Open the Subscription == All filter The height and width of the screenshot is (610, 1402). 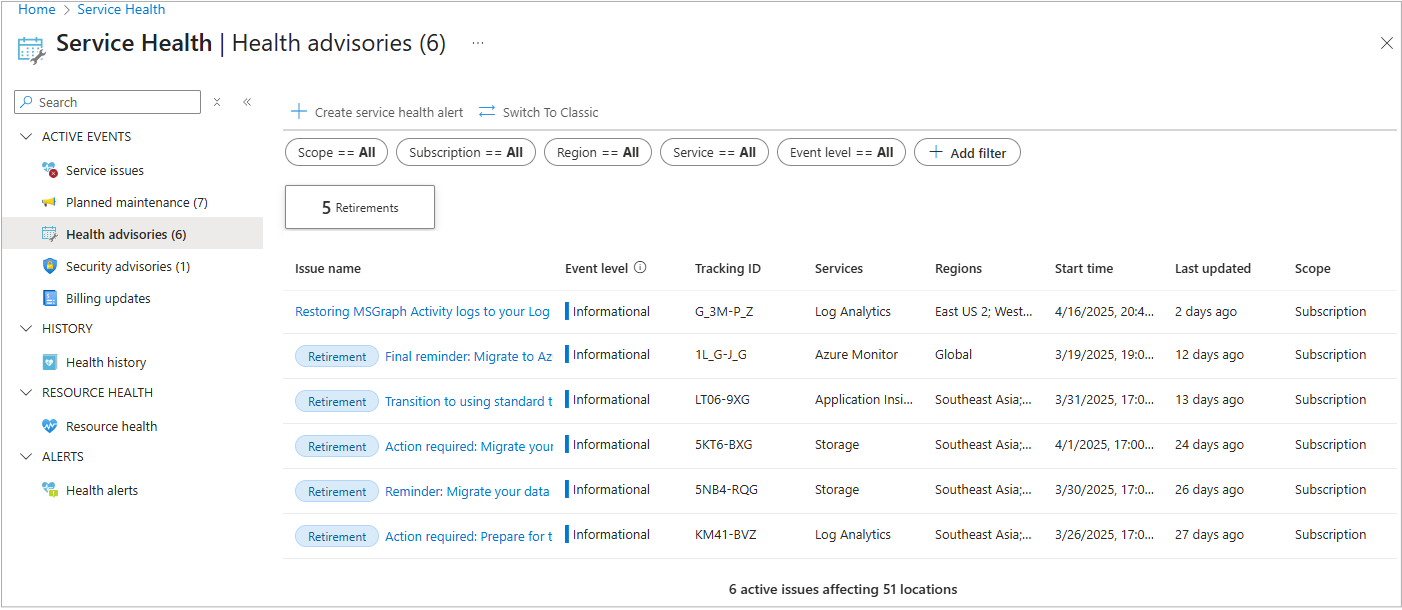(466, 152)
